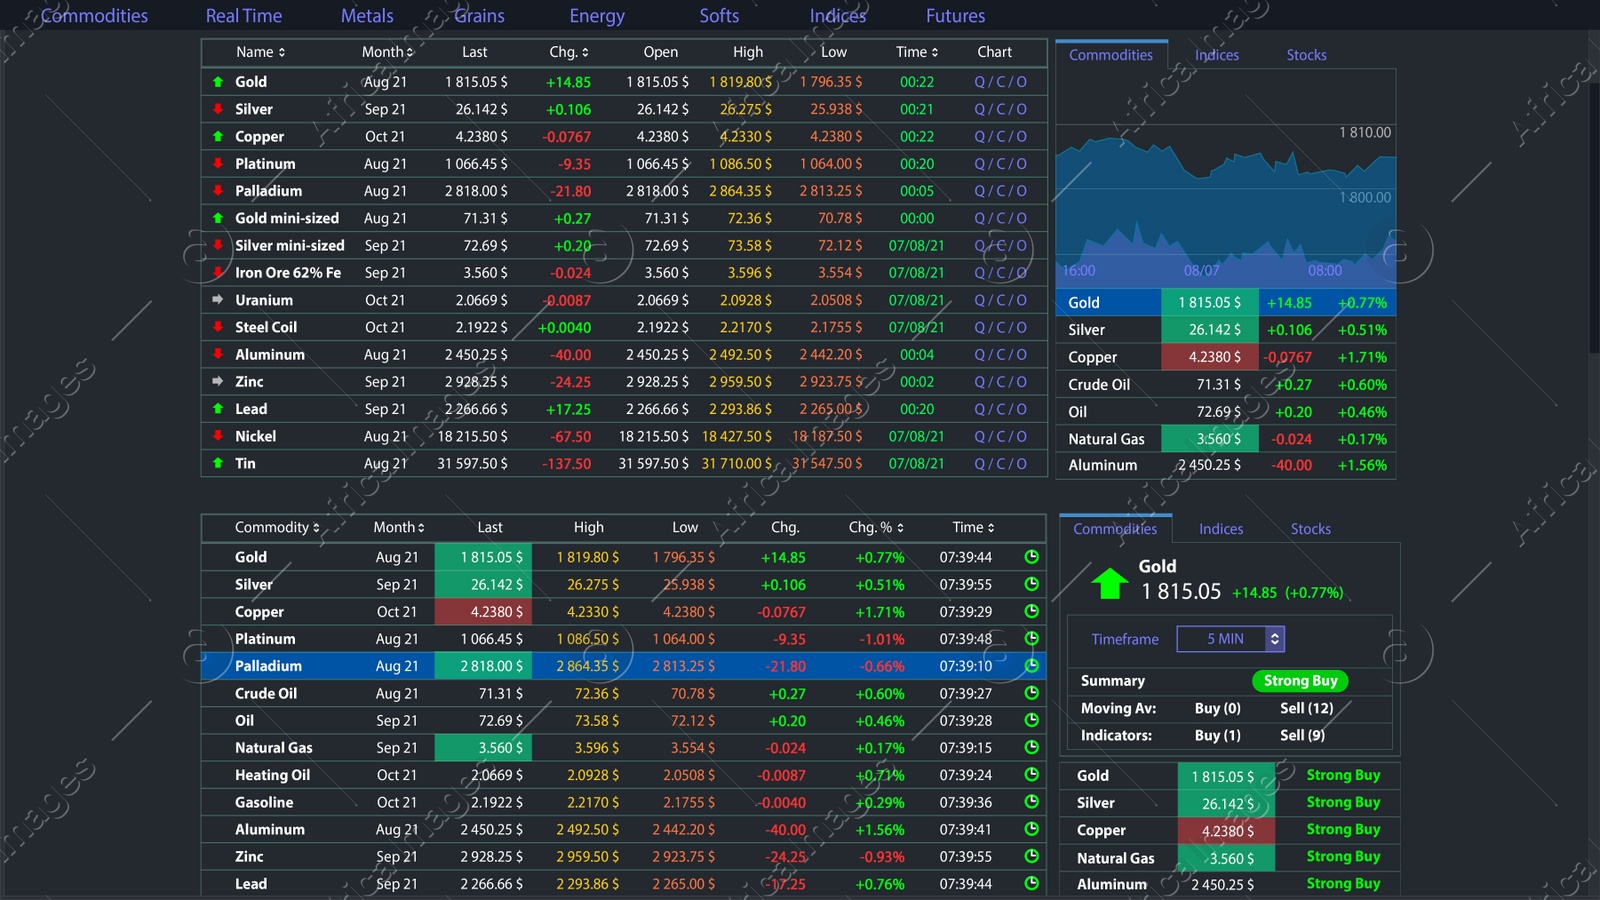1600x900 pixels.
Task: Open Q/C/O chart links for Gold
Action: pyautogui.click(x=1001, y=82)
